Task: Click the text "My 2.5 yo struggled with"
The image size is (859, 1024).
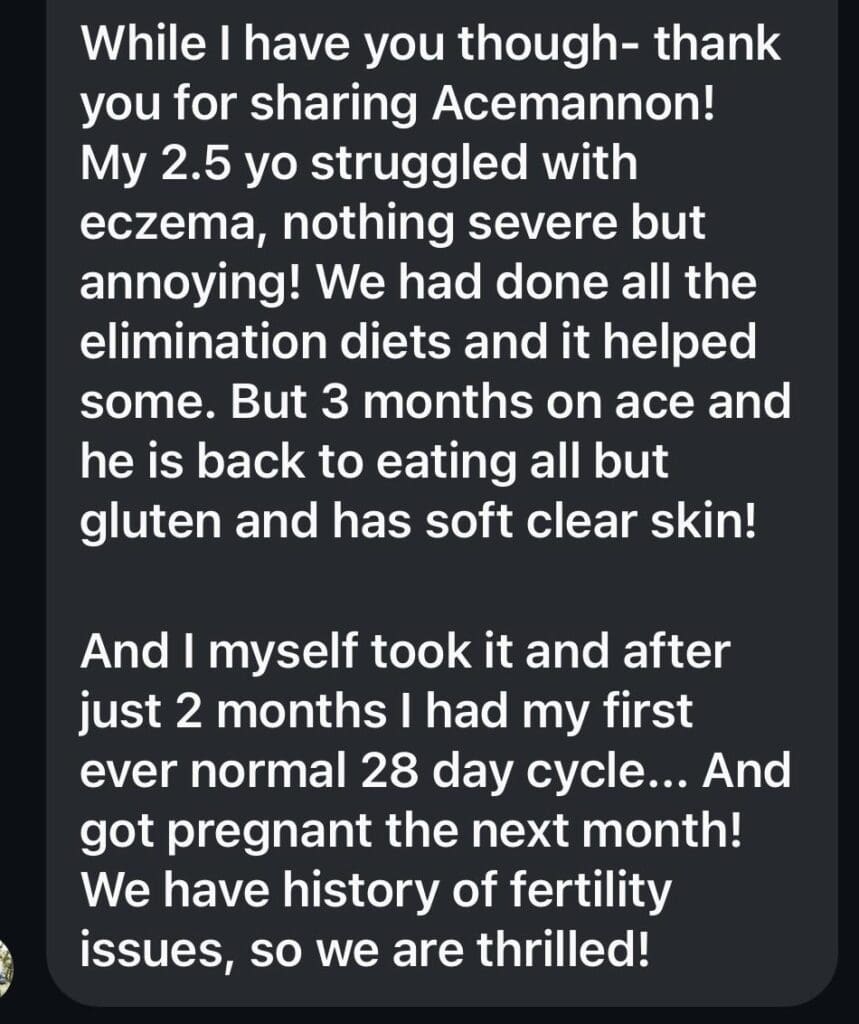Action: 358,164
